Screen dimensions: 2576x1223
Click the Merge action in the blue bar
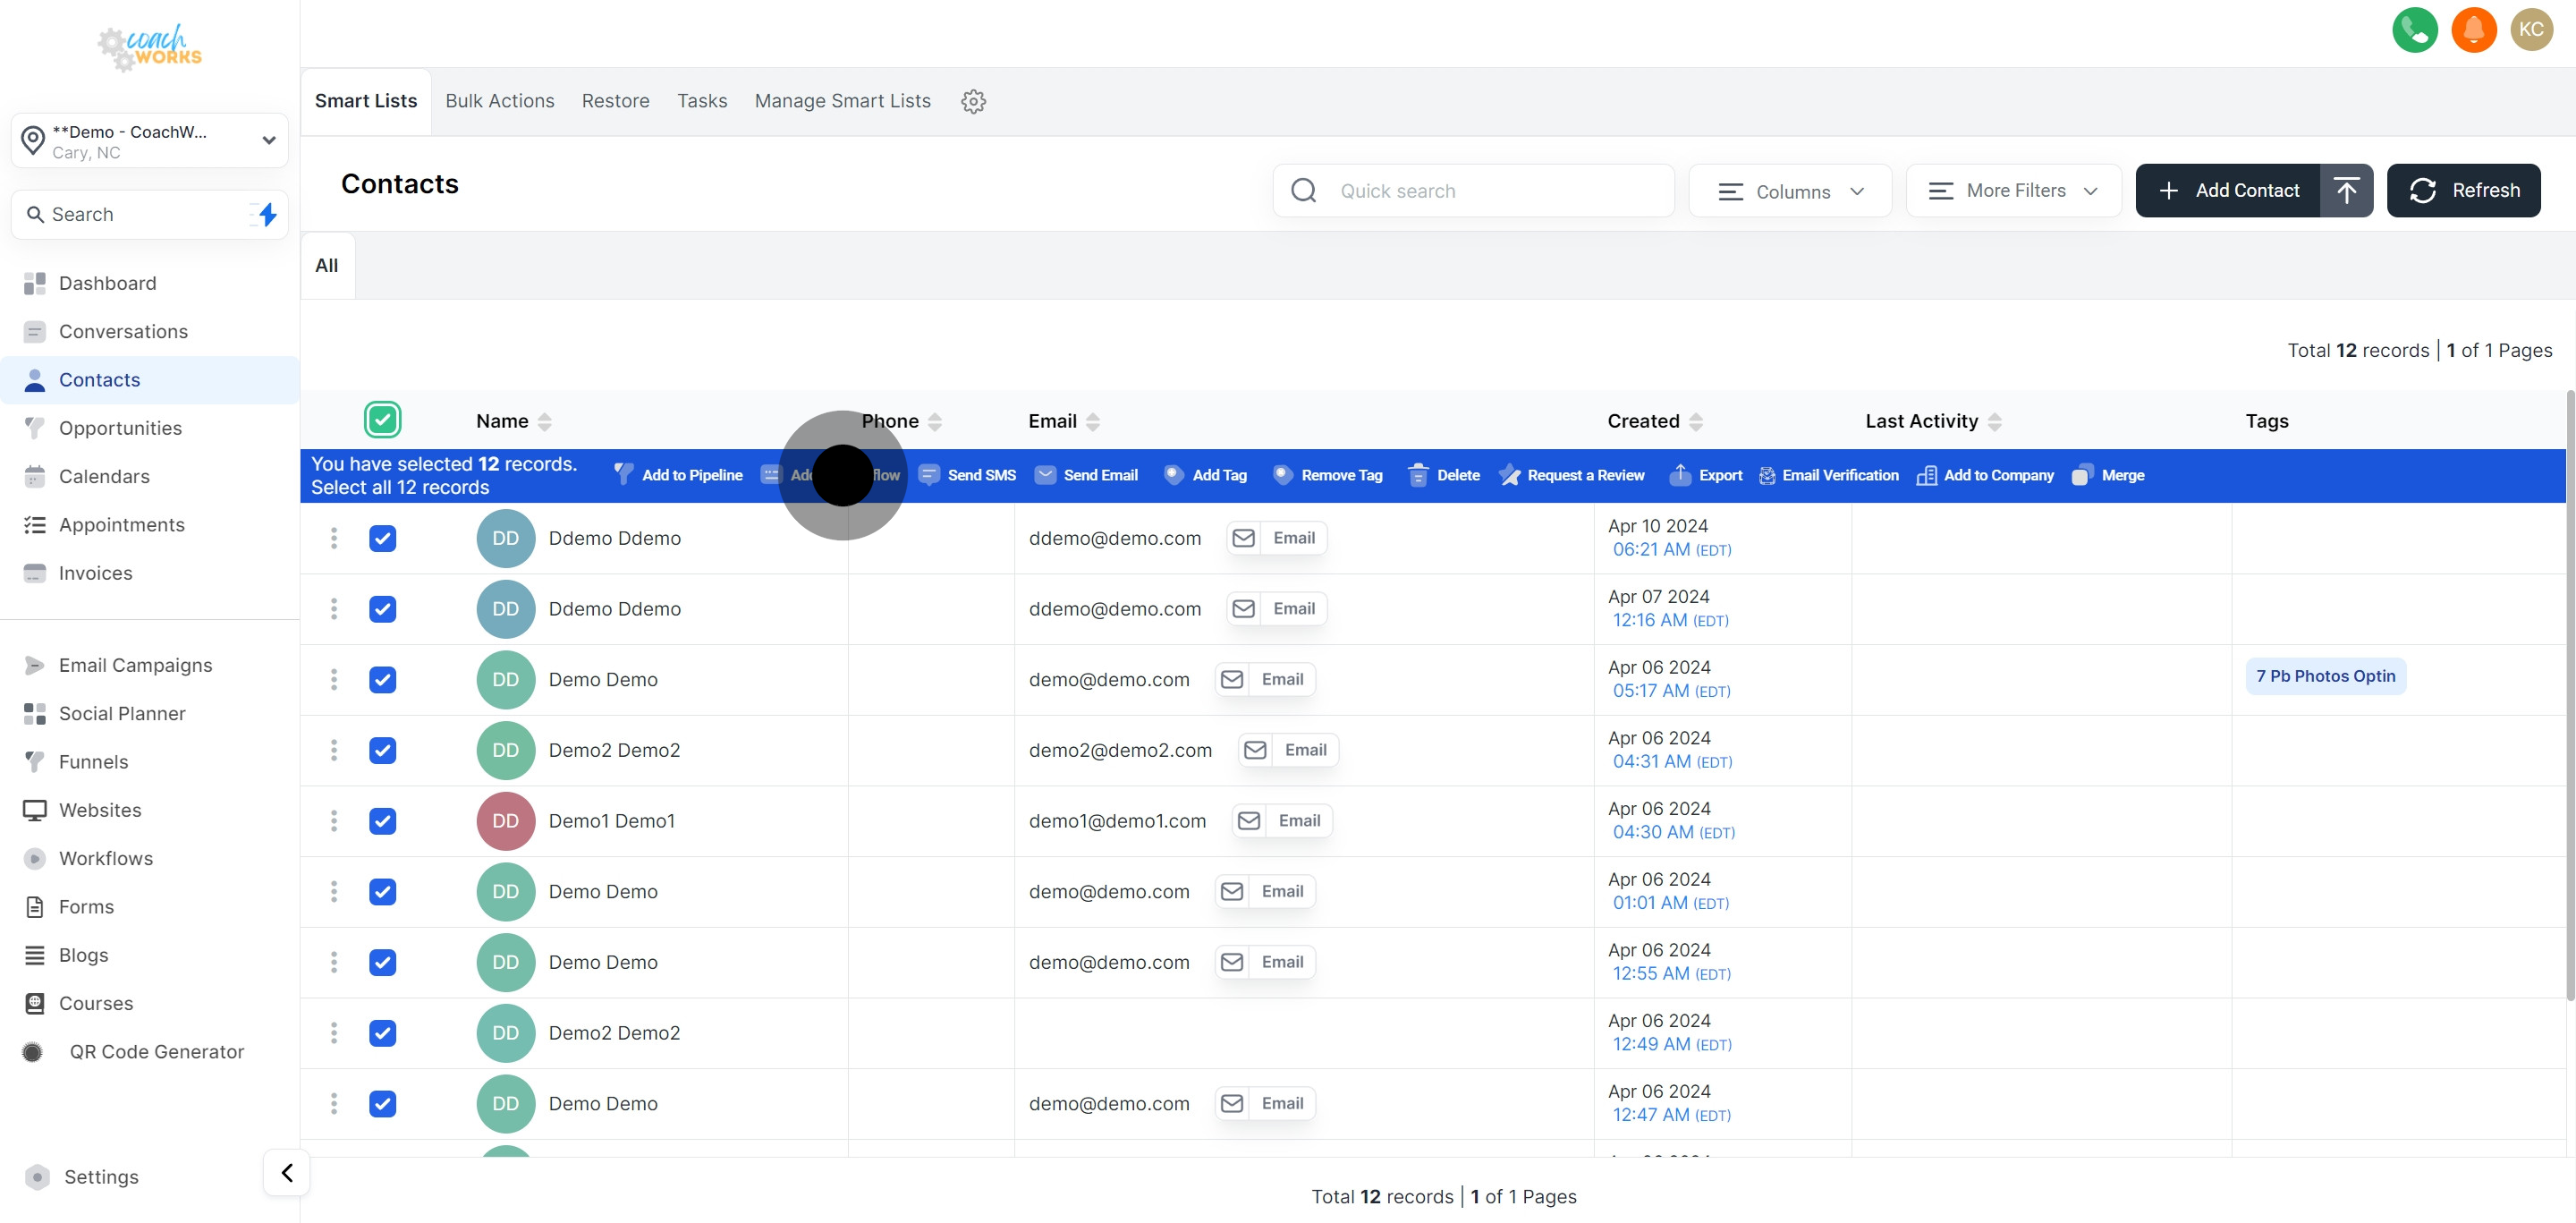pyautogui.click(x=2108, y=475)
